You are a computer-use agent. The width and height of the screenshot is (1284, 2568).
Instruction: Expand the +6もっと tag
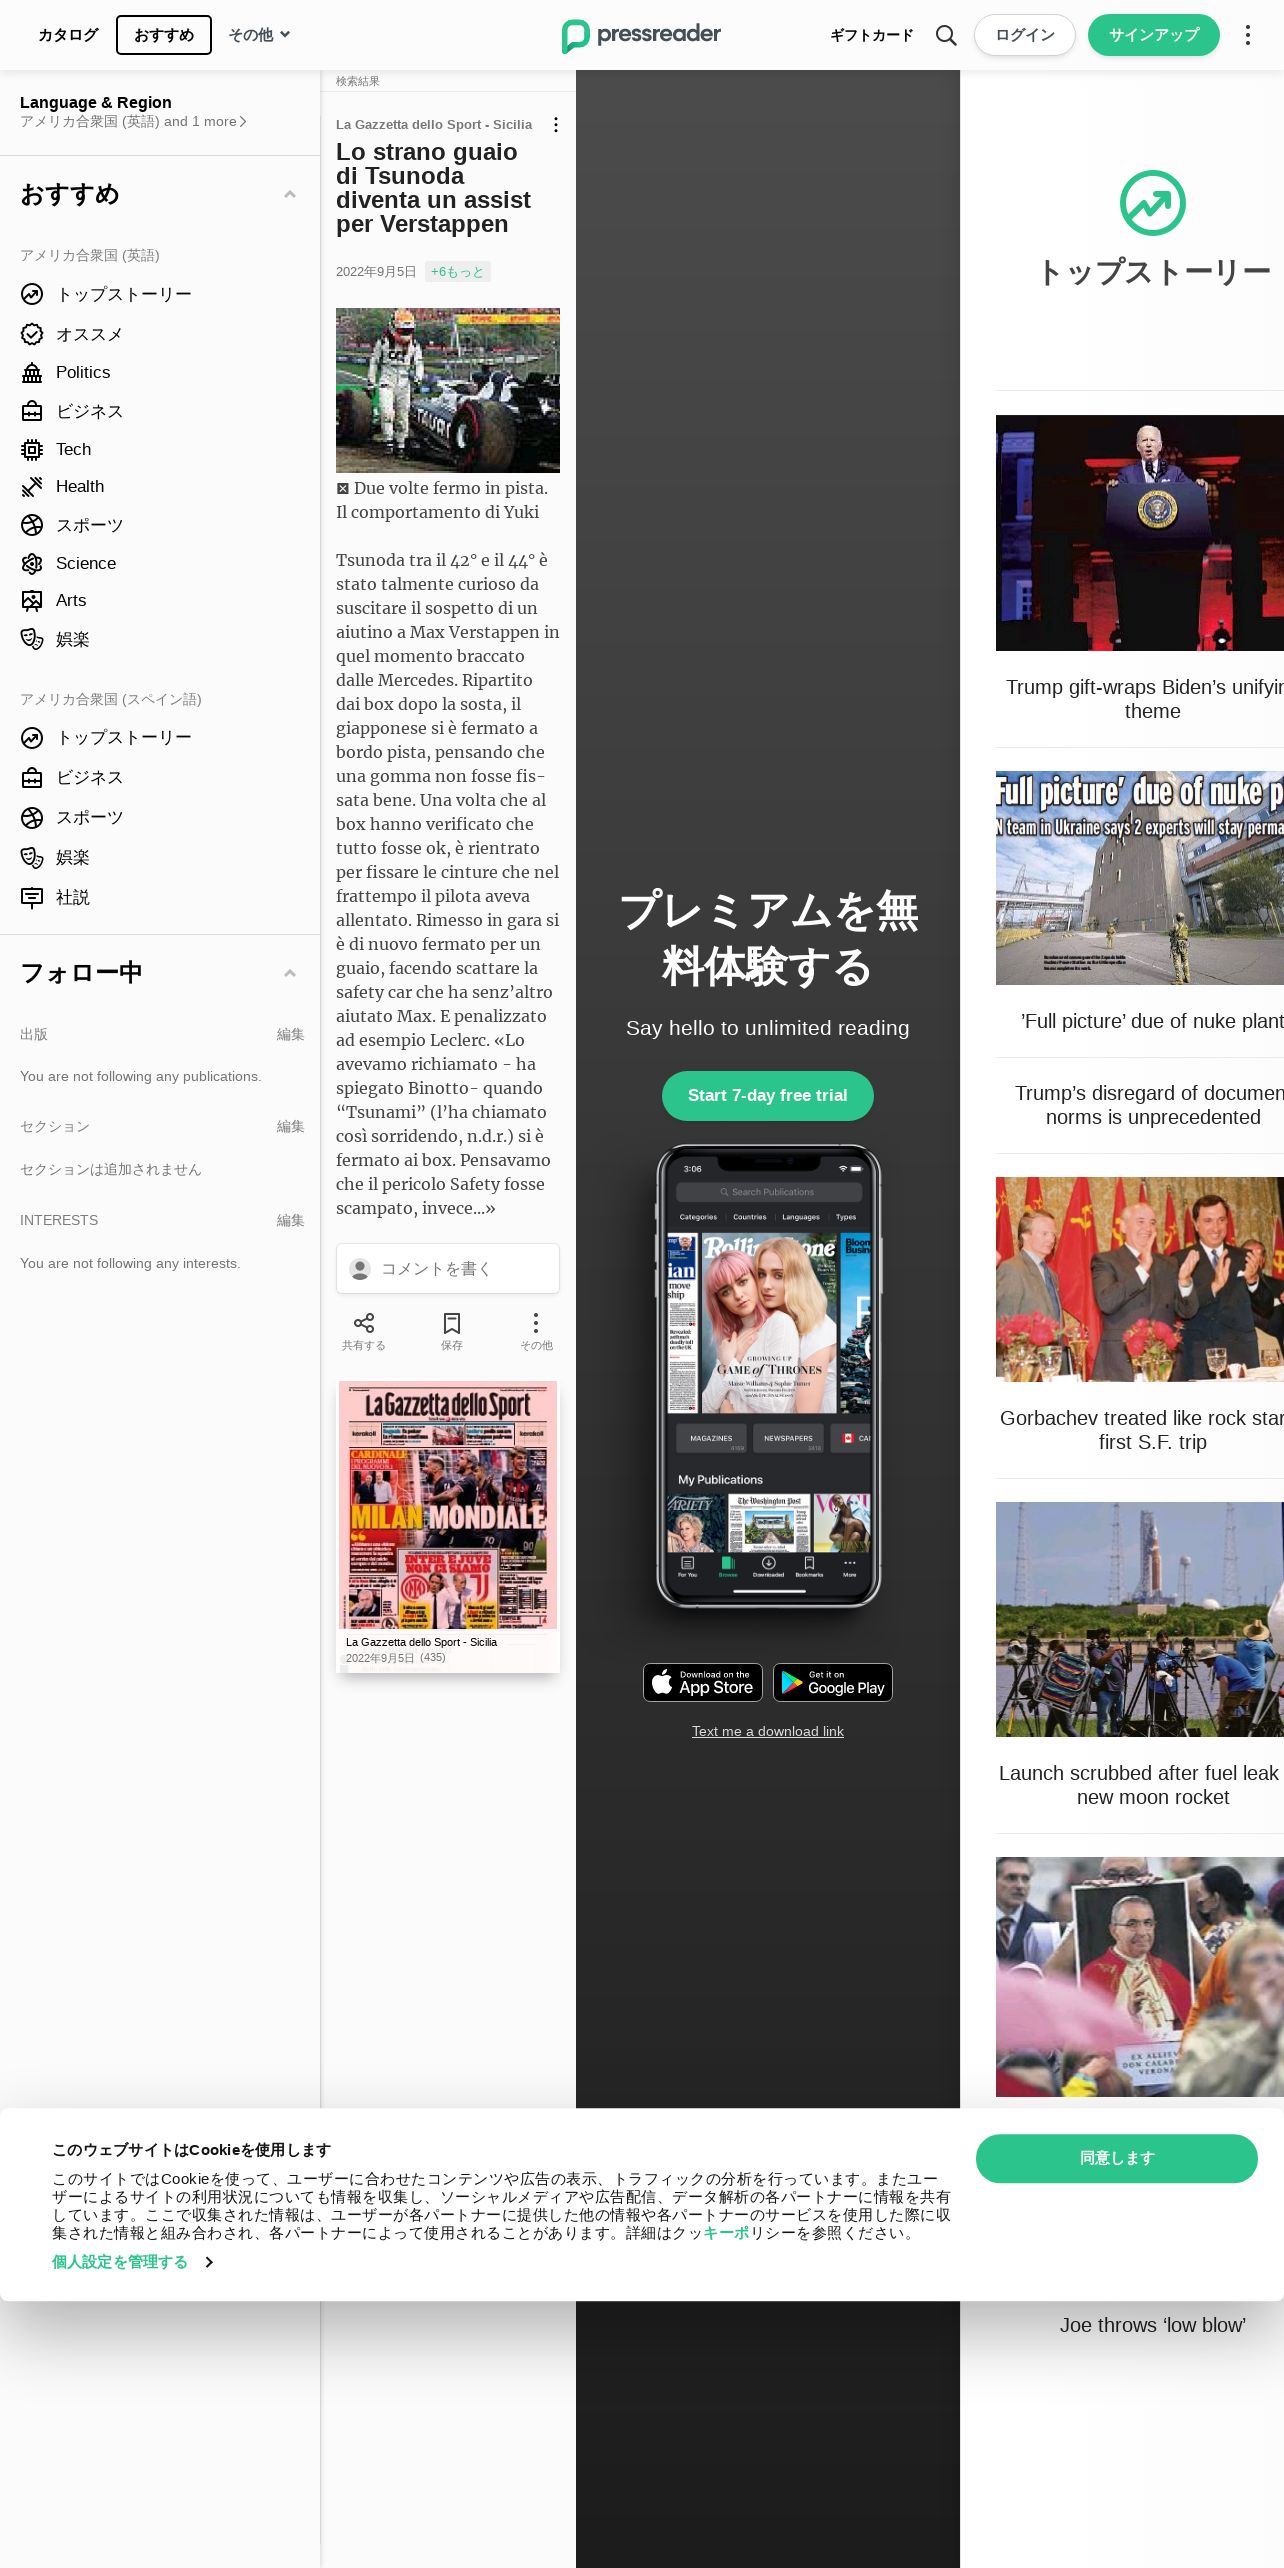coord(457,272)
